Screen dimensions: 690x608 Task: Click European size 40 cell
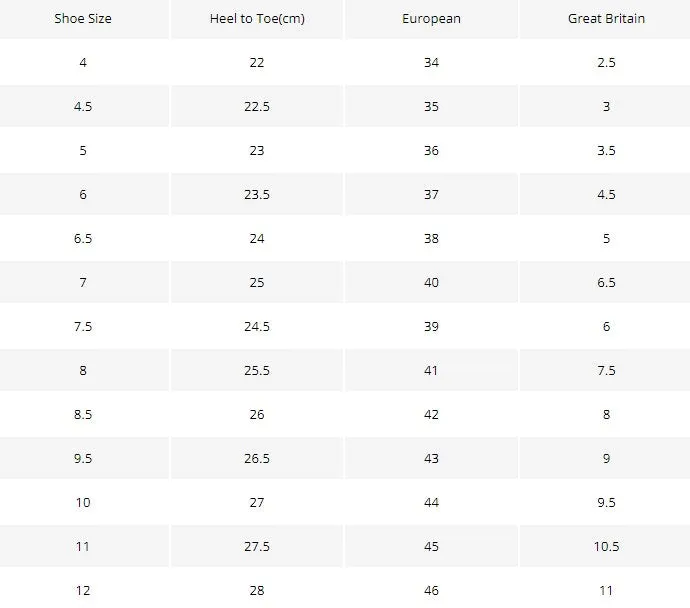coord(431,282)
